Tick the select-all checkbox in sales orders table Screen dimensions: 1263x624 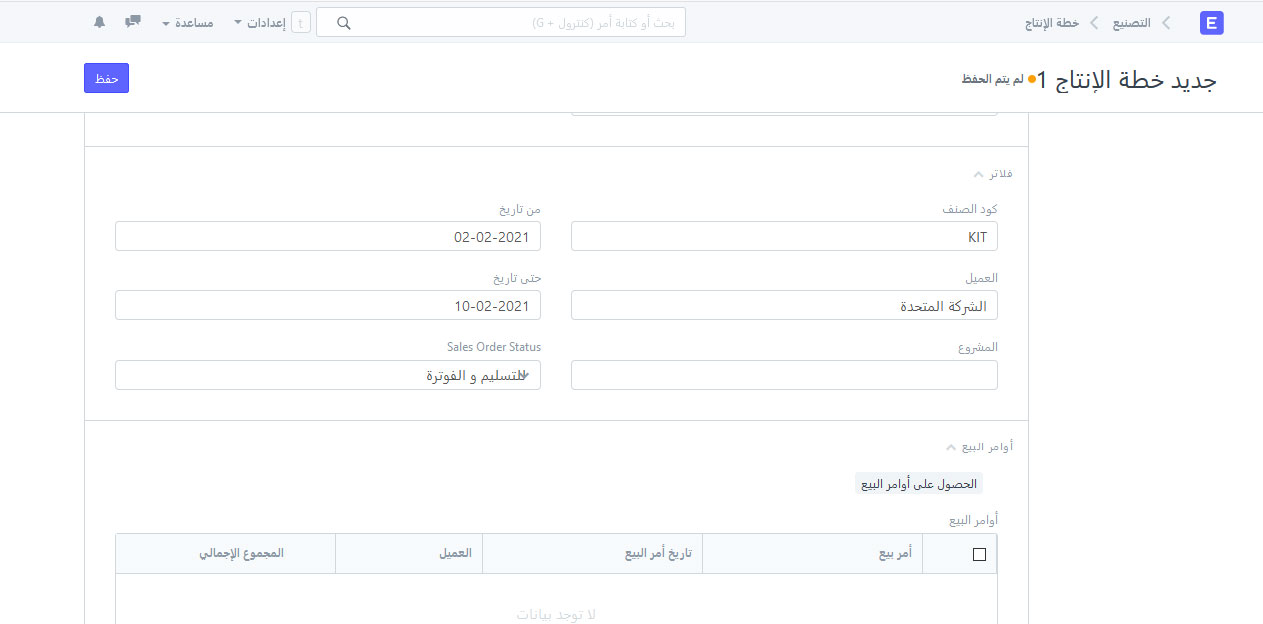979,554
